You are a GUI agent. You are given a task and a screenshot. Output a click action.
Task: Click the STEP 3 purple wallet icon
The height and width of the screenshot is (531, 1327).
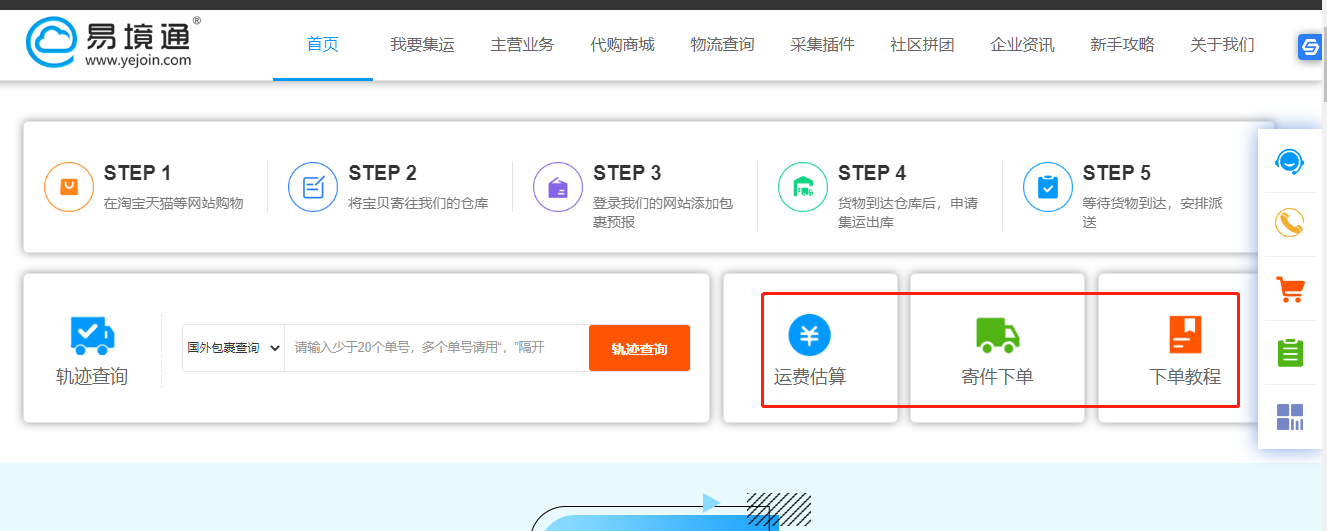click(558, 187)
